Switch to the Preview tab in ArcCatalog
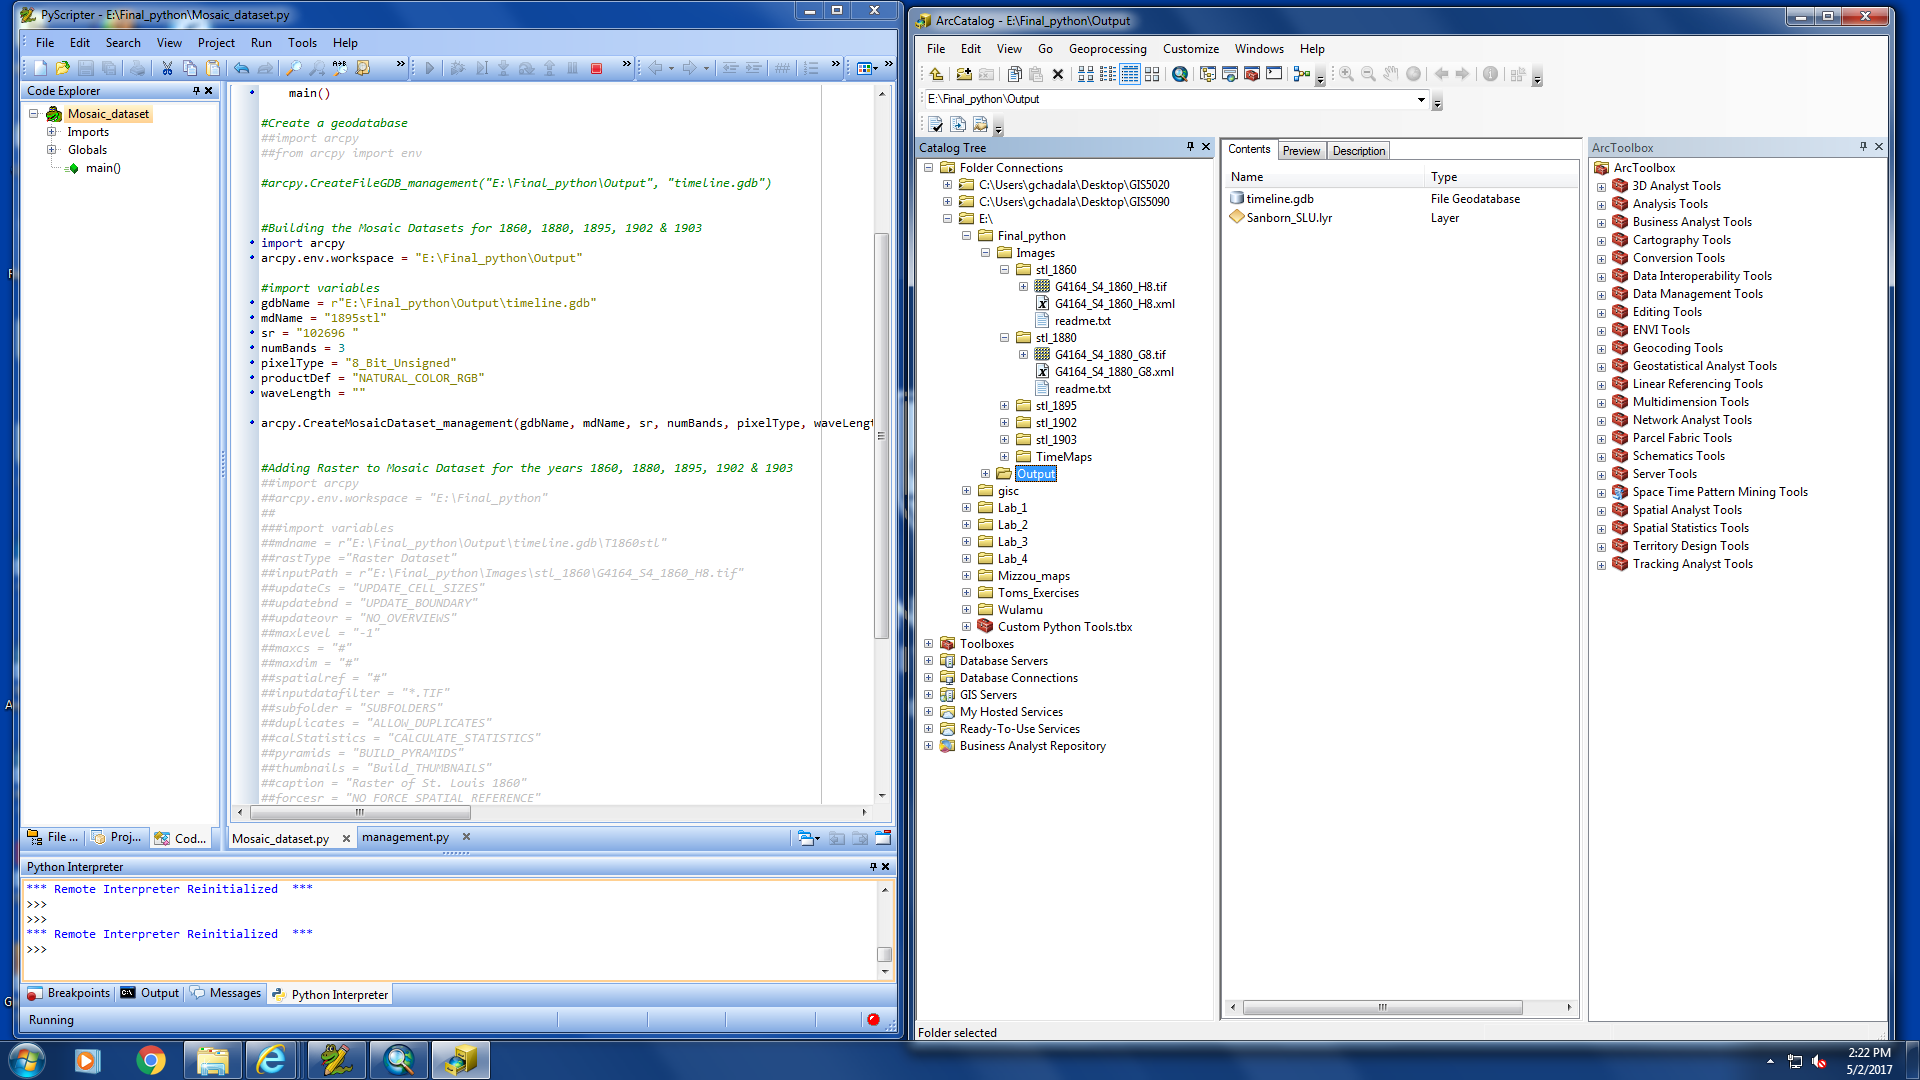This screenshot has width=1920, height=1080. click(x=1302, y=151)
